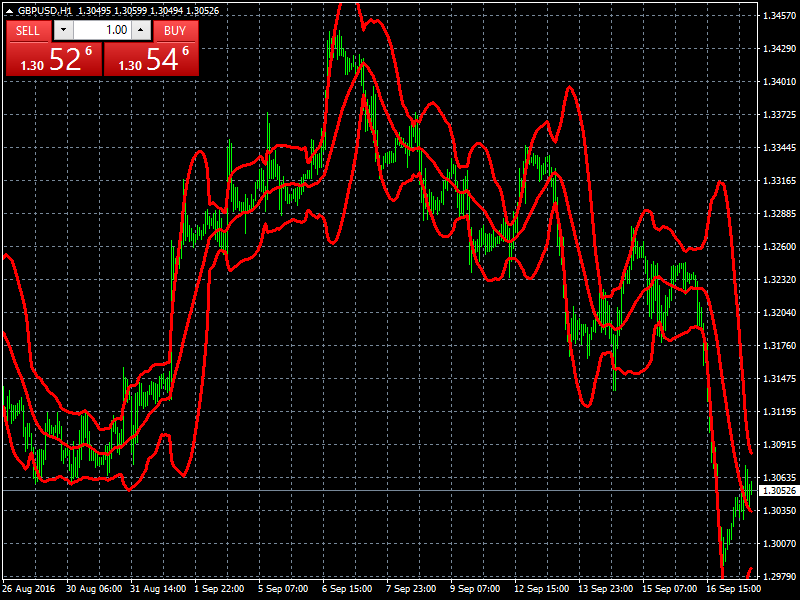Click the 31 Aug 14:00 time label
800x600 pixels.
(158, 589)
